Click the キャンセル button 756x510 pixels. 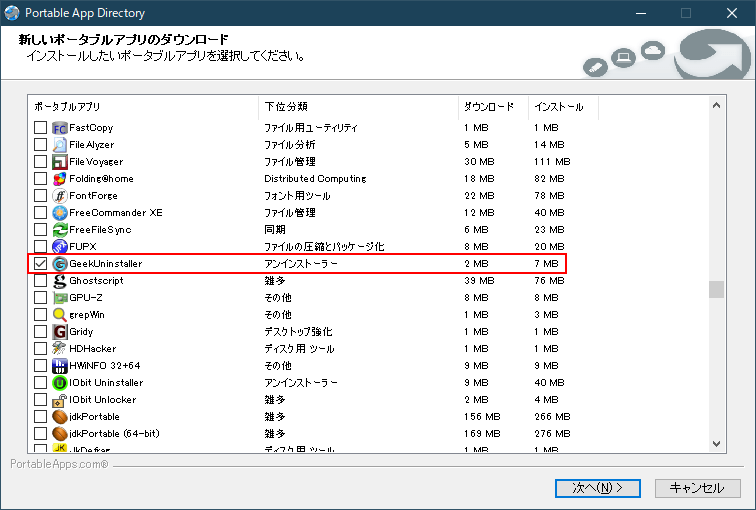point(697,488)
